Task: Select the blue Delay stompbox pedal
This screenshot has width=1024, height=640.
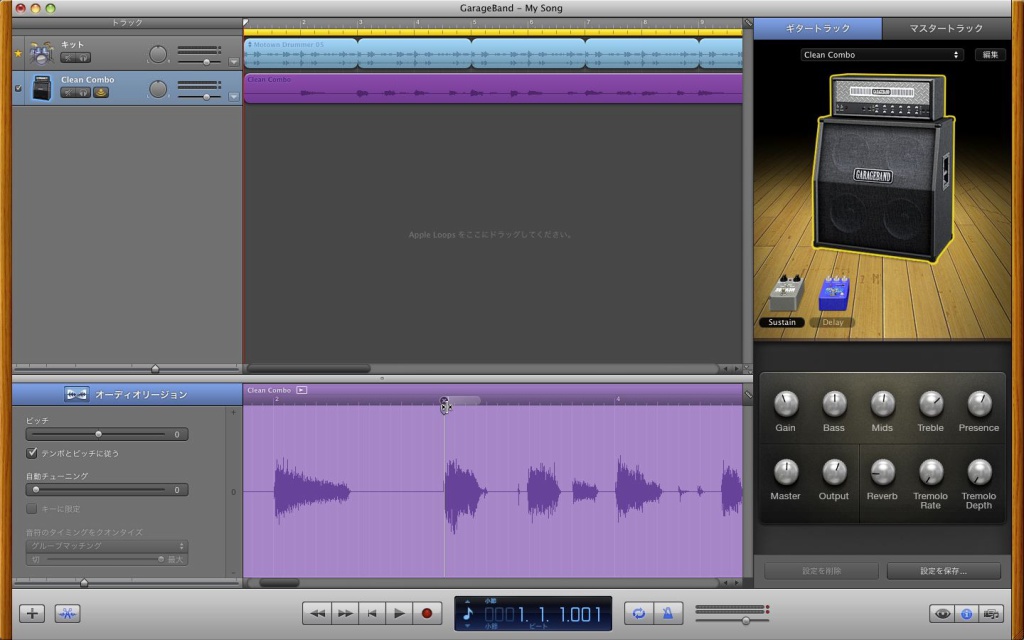Action: [834, 294]
